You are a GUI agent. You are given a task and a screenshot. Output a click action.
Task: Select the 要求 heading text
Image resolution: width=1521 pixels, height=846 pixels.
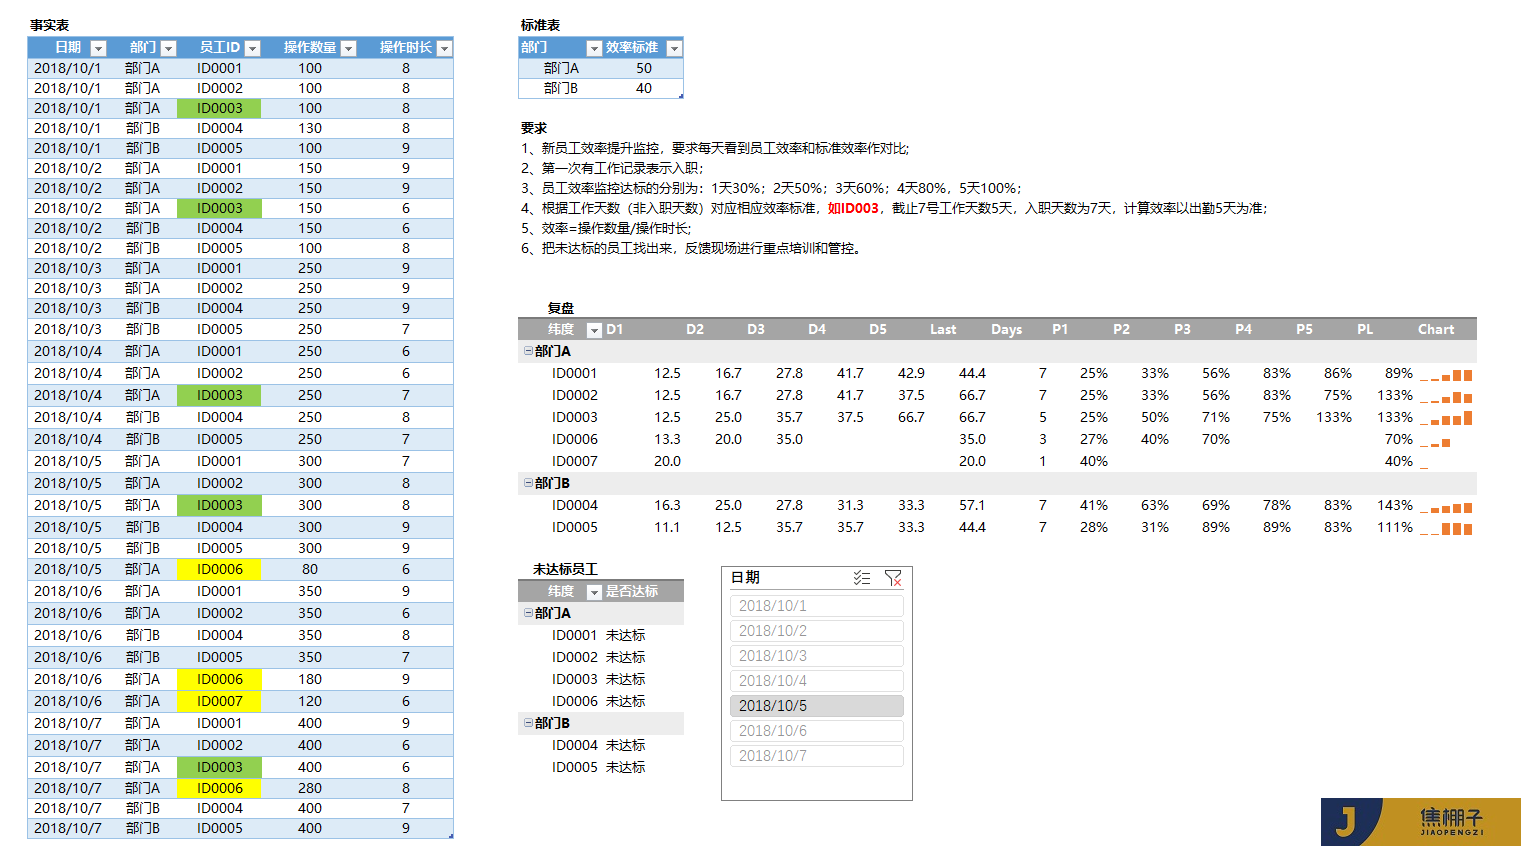(534, 128)
